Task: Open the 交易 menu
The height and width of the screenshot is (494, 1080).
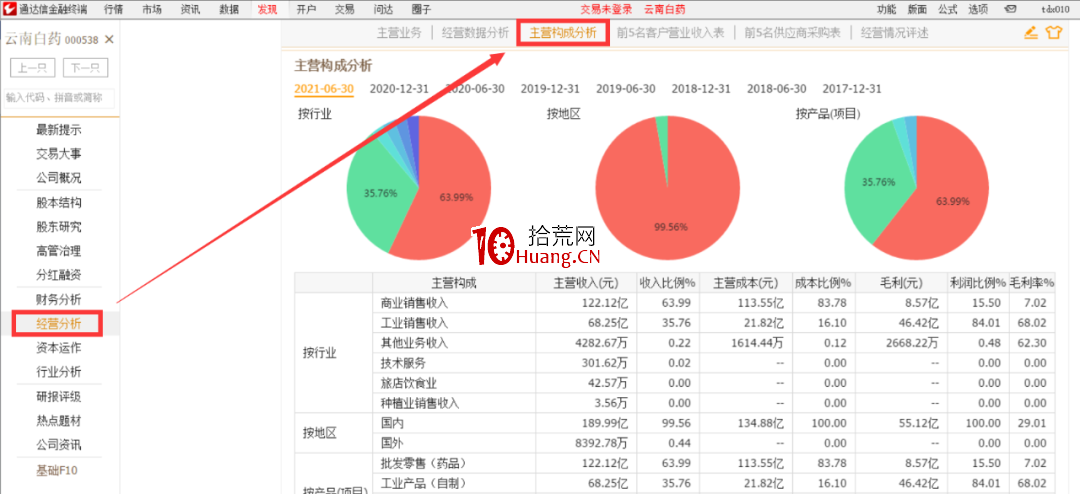Action: pyautogui.click(x=344, y=9)
